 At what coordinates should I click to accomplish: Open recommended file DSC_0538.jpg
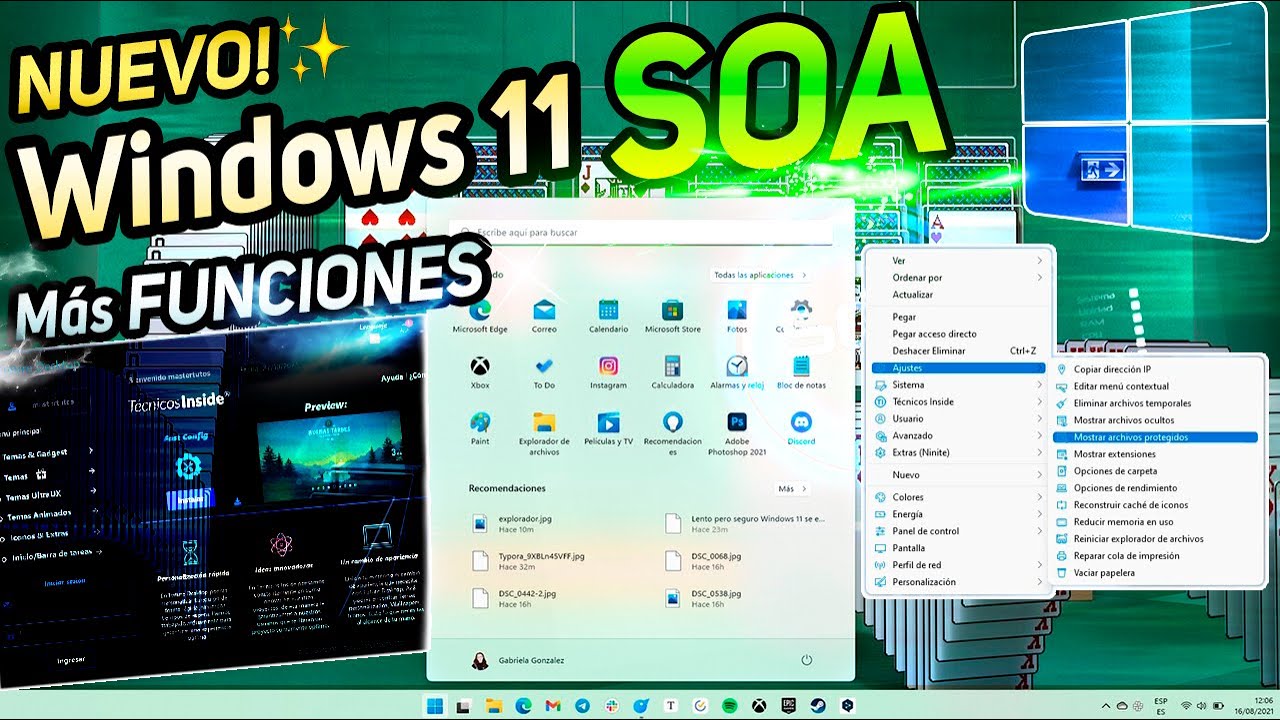pos(705,597)
